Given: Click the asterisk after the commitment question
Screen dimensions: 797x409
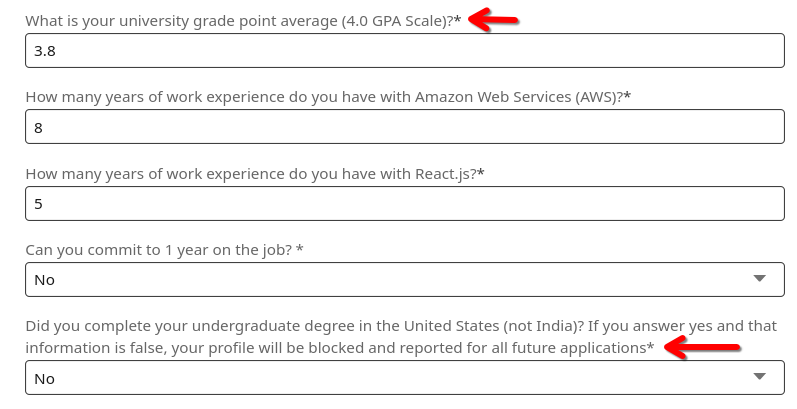Looking at the screenshot, I should [300, 249].
